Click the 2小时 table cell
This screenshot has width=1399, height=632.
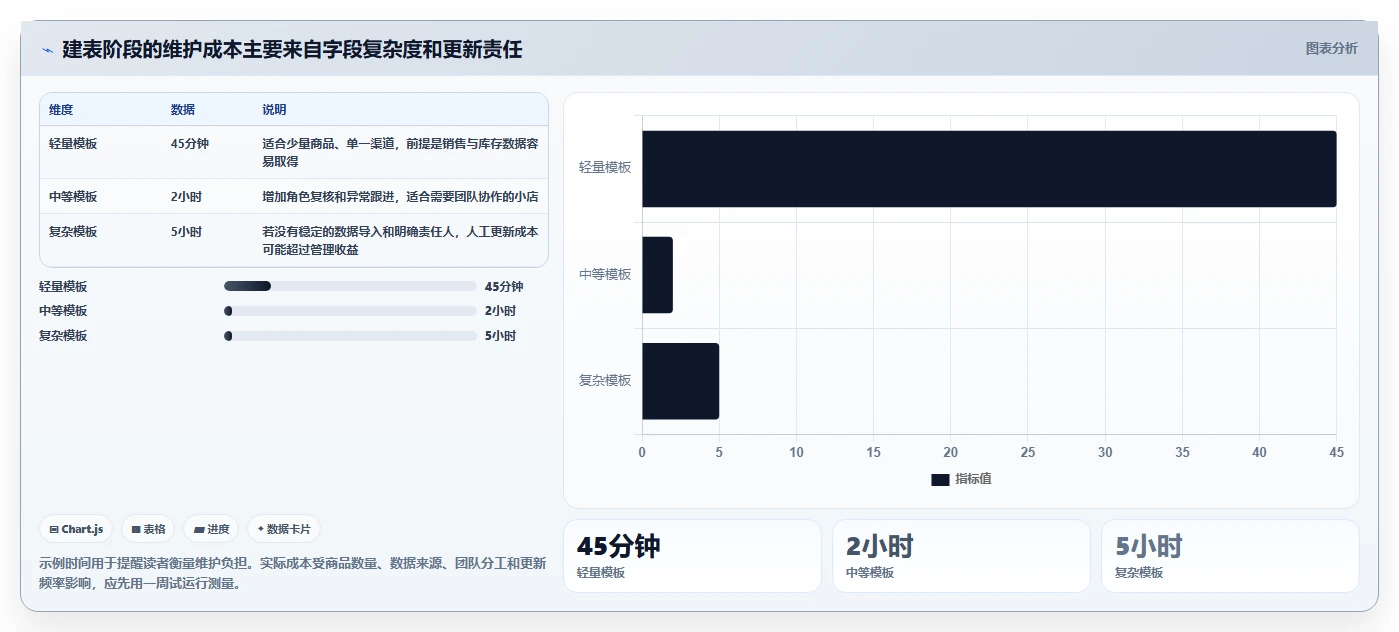(186, 197)
